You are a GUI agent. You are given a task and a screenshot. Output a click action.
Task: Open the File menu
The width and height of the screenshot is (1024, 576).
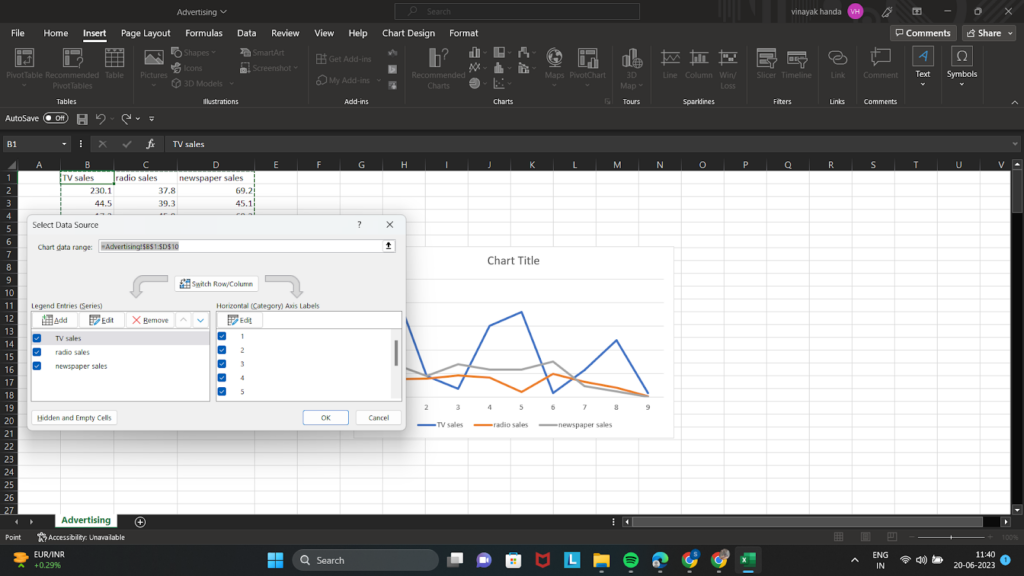point(18,33)
